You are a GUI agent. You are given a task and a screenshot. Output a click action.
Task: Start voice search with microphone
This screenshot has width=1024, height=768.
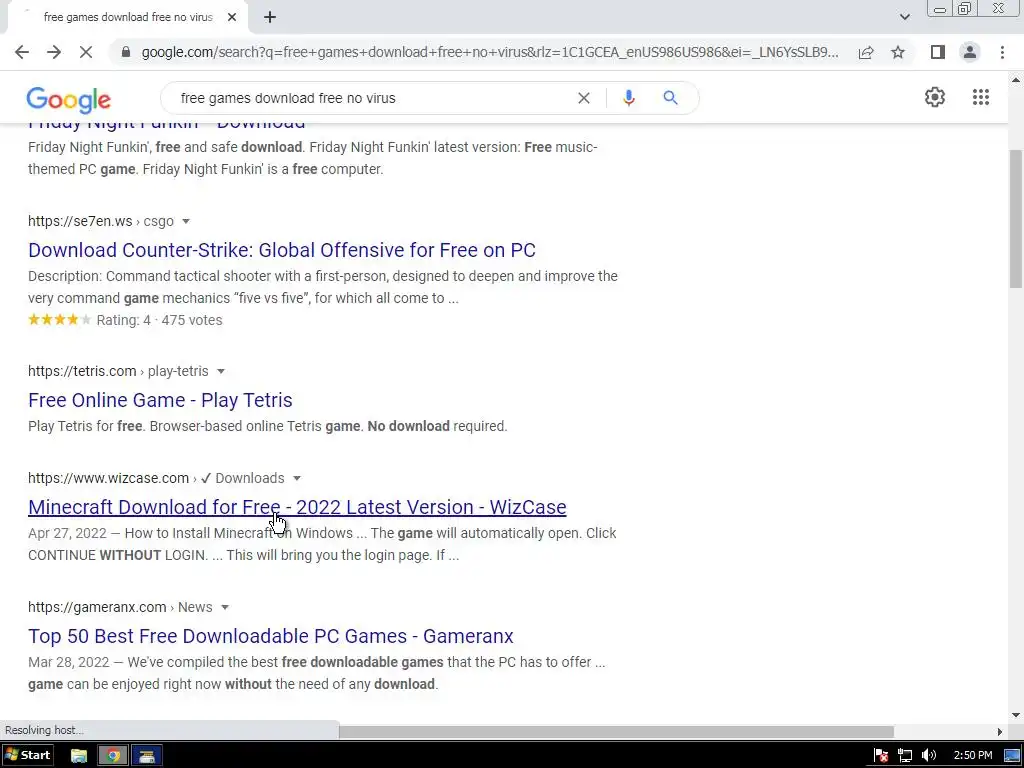click(x=629, y=98)
